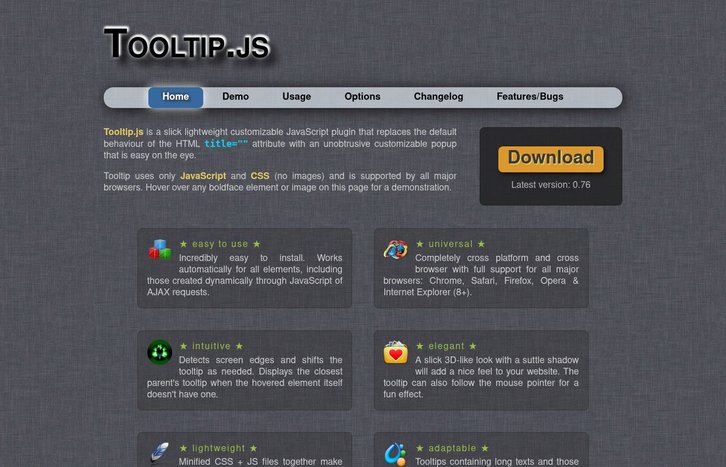Click the cyan title="" code text
726x467 pixels.
tap(226, 143)
